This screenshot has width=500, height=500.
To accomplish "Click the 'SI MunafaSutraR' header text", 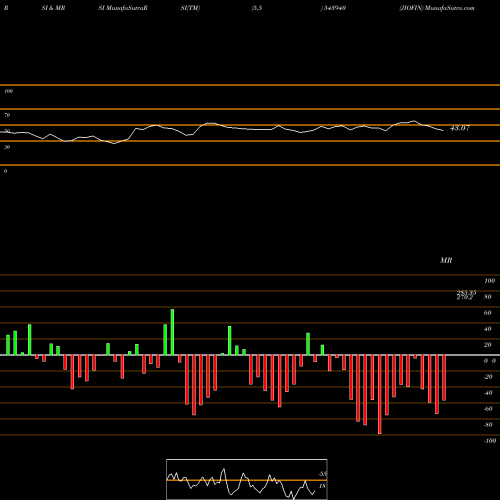I will point(123,8).
